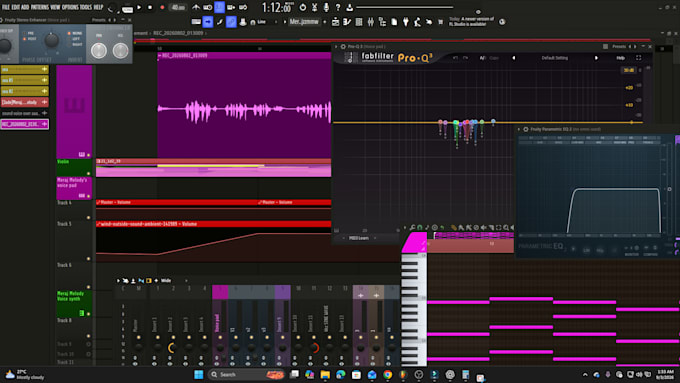Open the project file page icon

coord(394,22)
